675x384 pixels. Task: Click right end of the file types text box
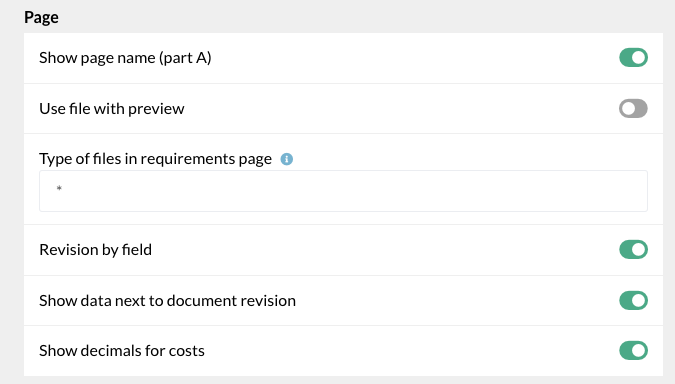tap(637, 191)
